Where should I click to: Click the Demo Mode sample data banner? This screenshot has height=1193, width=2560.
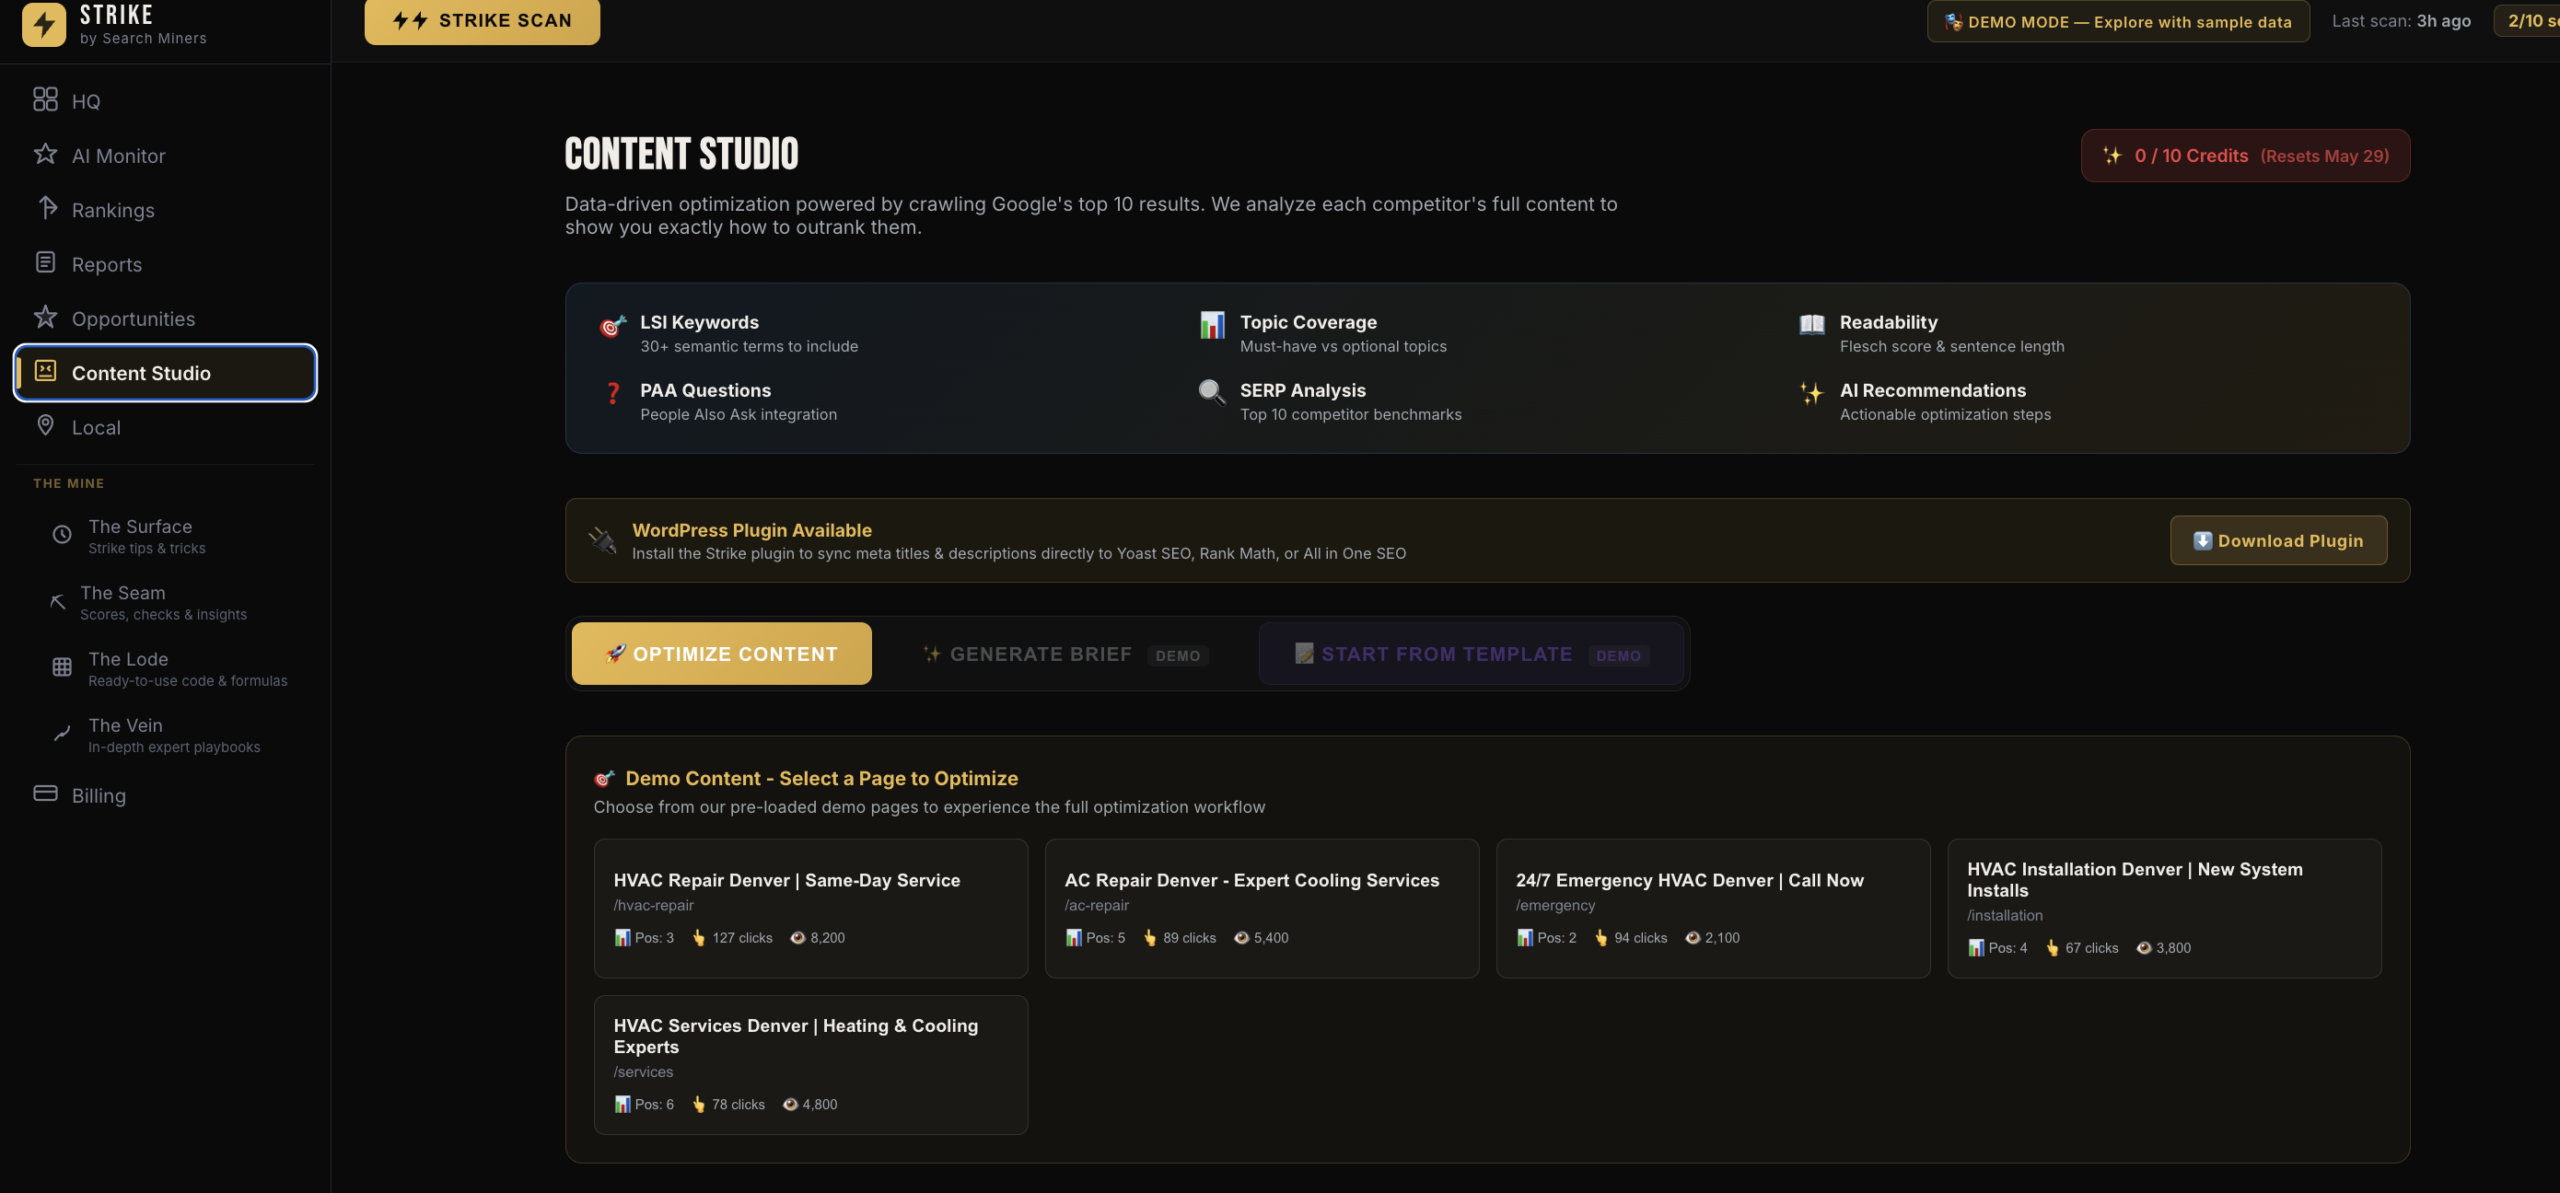[x=2118, y=21]
